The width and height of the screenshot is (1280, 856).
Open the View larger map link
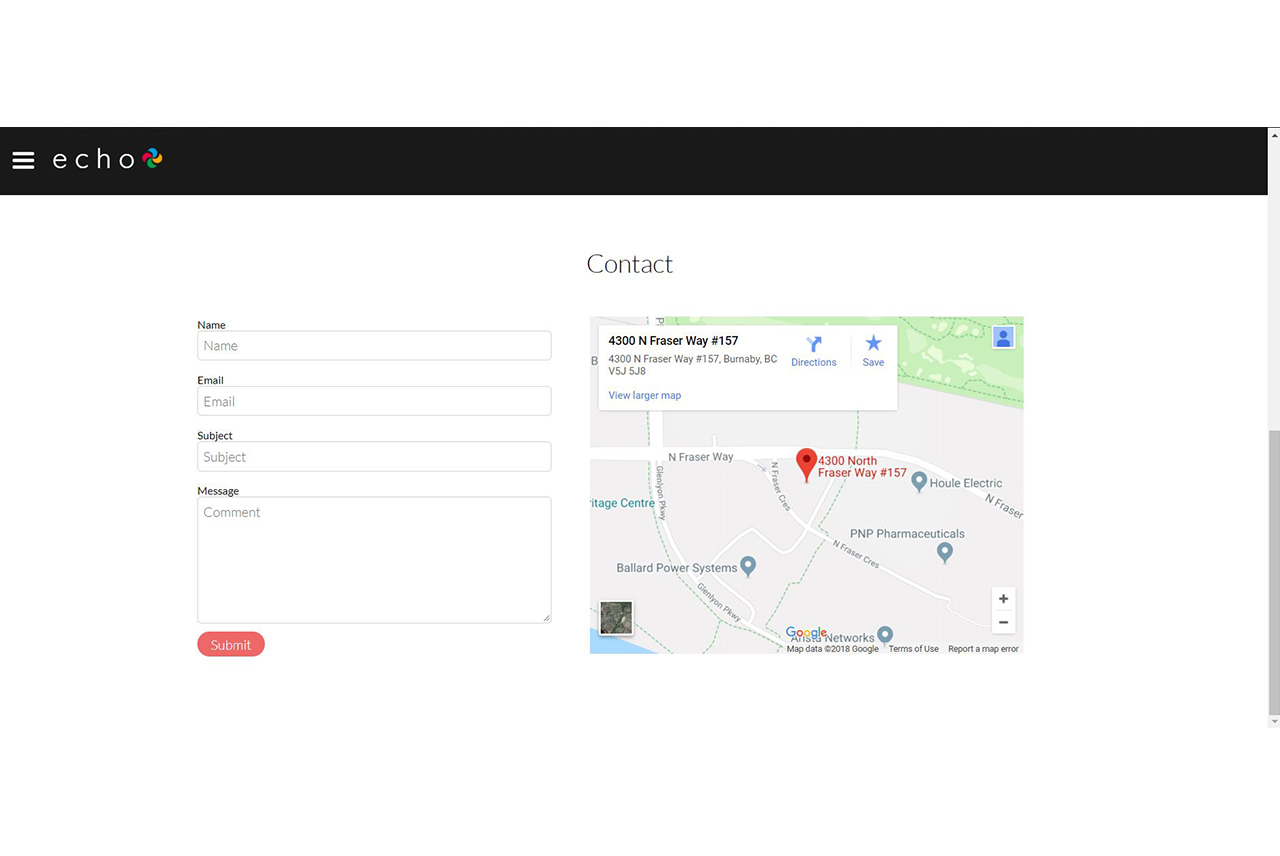[x=644, y=395]
